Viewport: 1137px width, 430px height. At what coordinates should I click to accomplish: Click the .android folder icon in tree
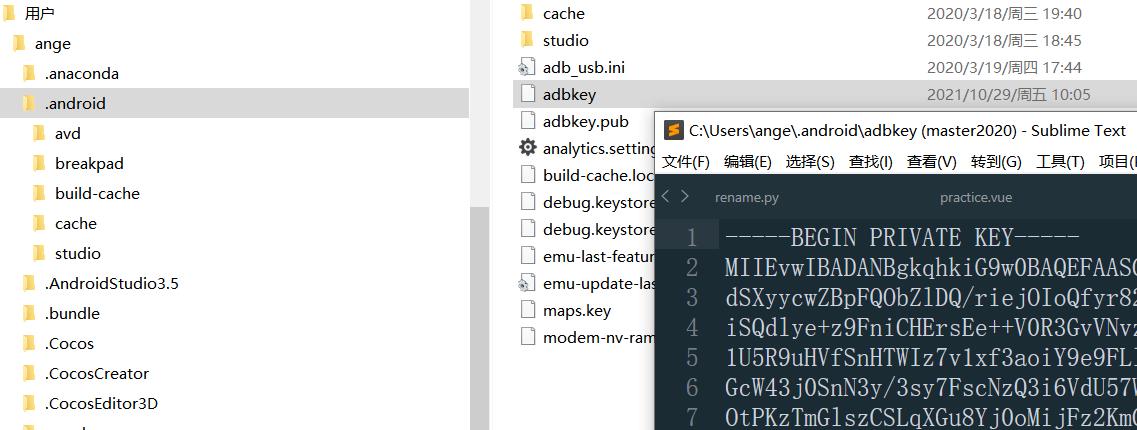pos(29,103)
